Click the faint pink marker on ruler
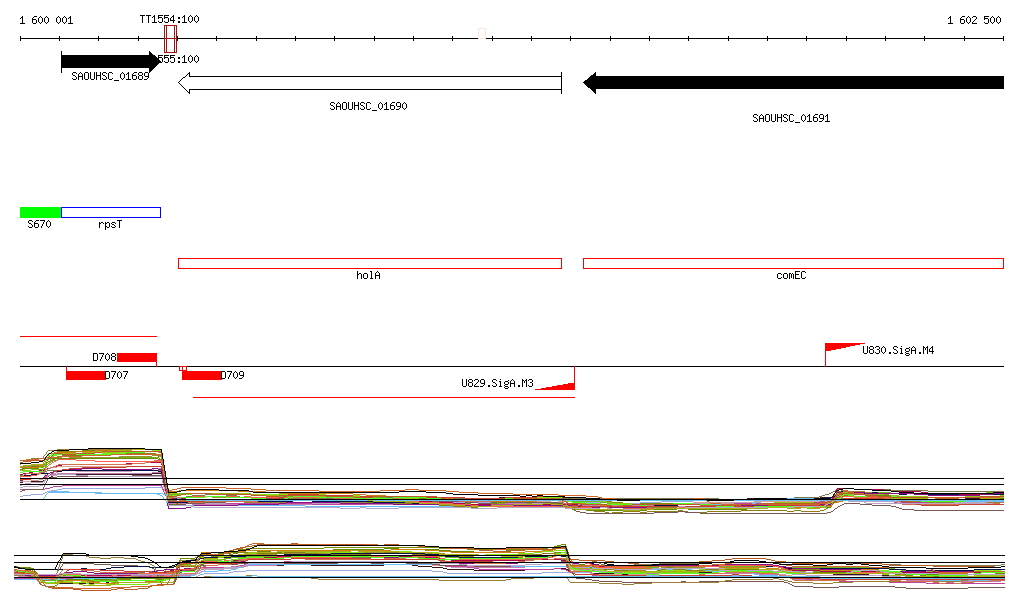The height and width of the screenshot is (611, 1024). click(x=482, y=34)
